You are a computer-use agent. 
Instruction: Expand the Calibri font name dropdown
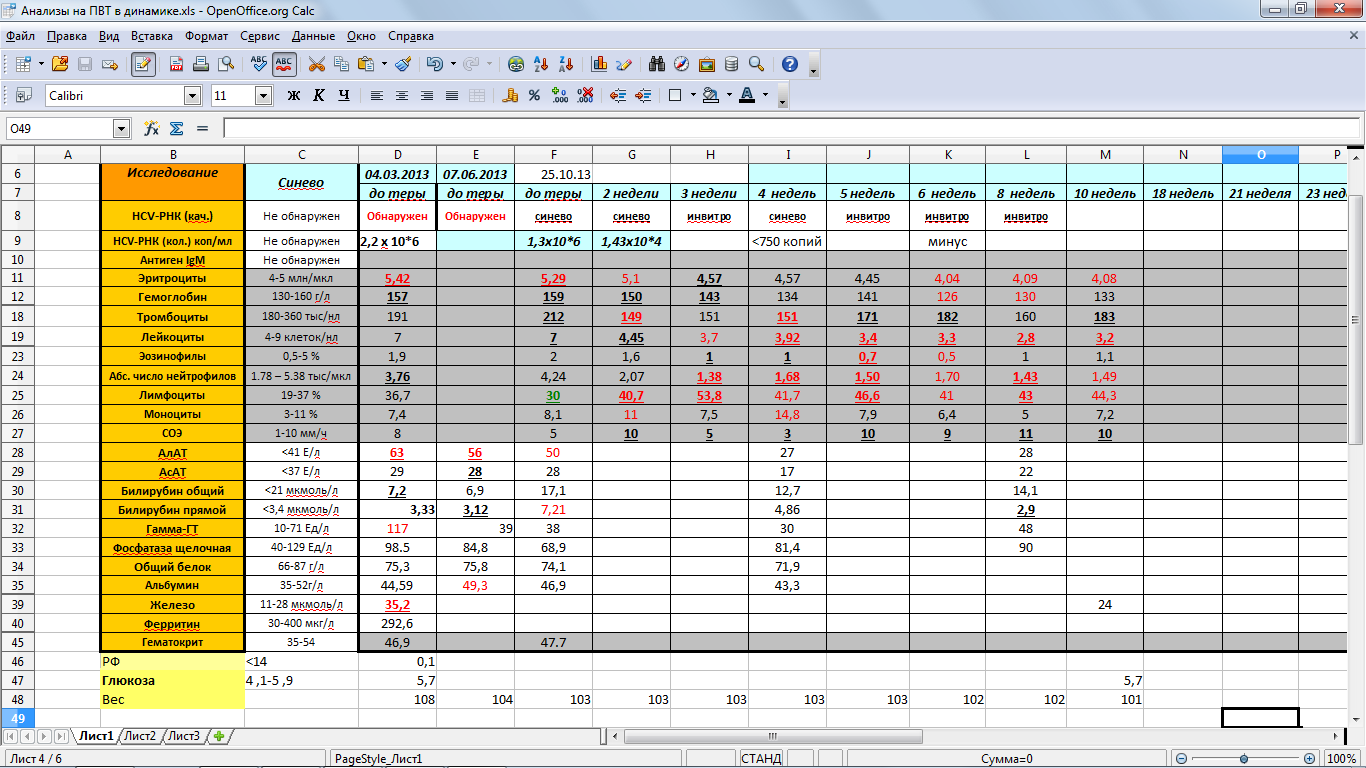192,96
